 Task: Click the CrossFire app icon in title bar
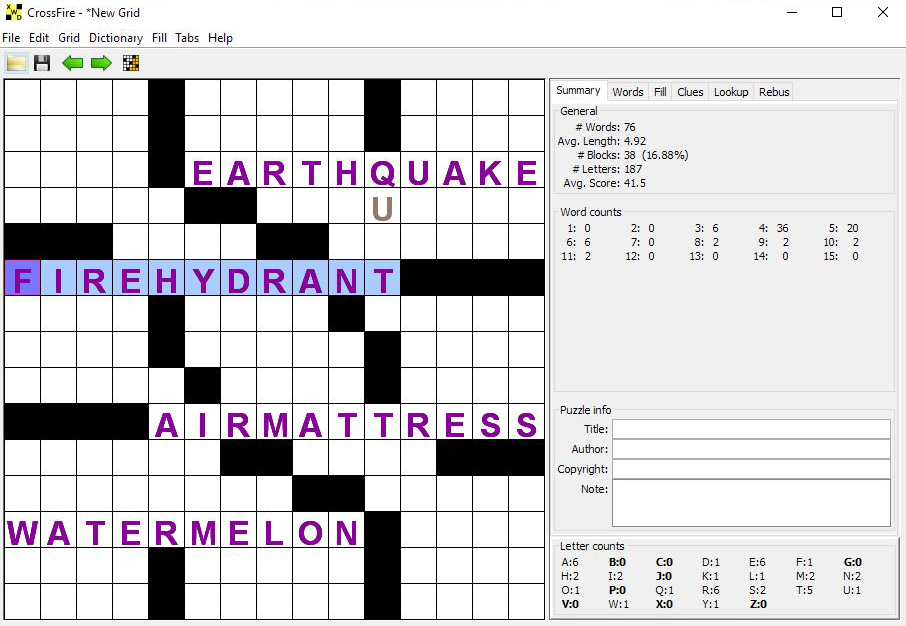tap(13, 13)
